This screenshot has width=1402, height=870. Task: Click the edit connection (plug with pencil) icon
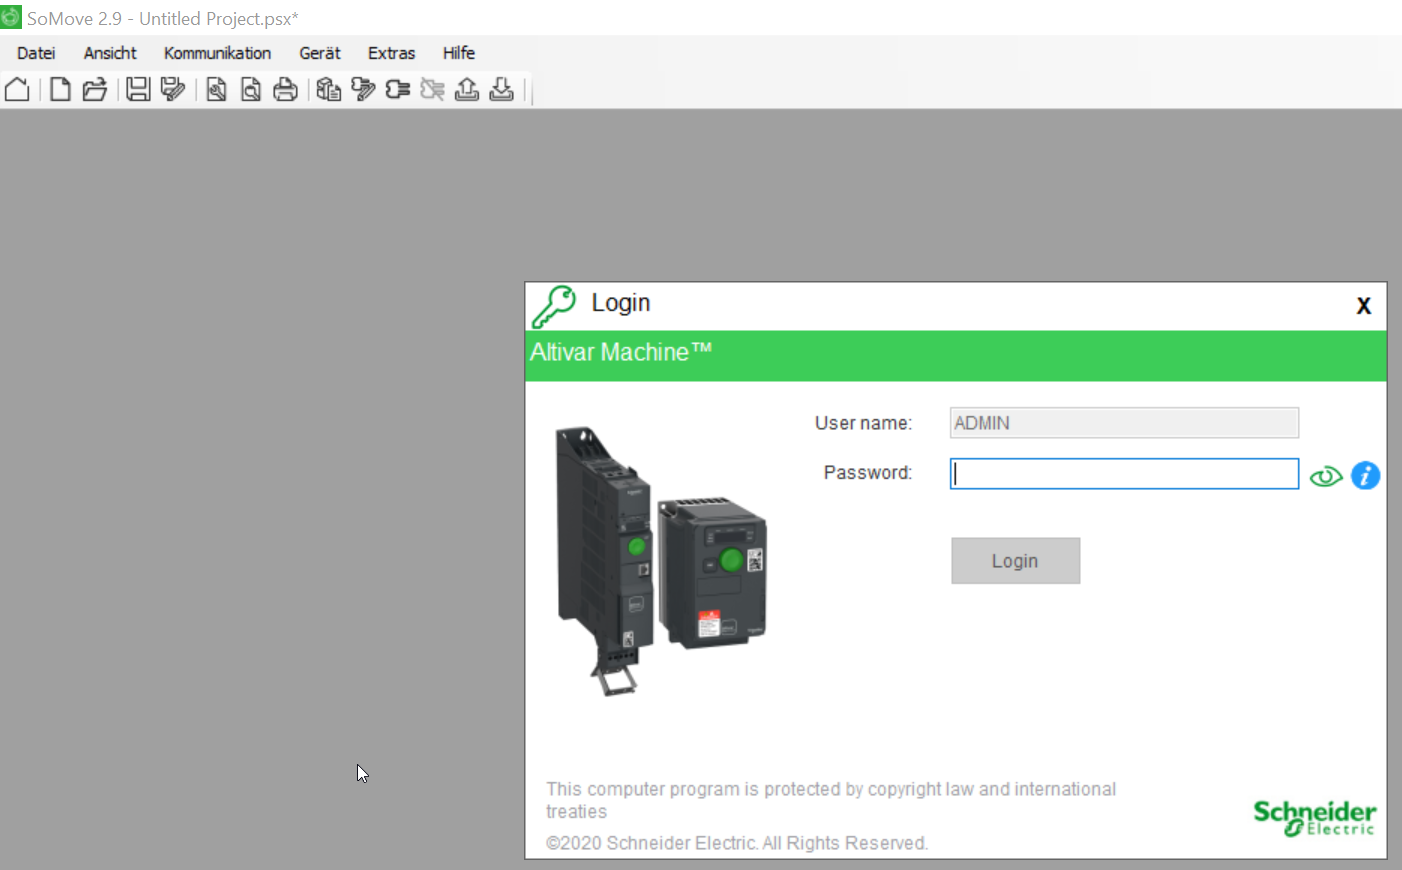tap(363, 90)
